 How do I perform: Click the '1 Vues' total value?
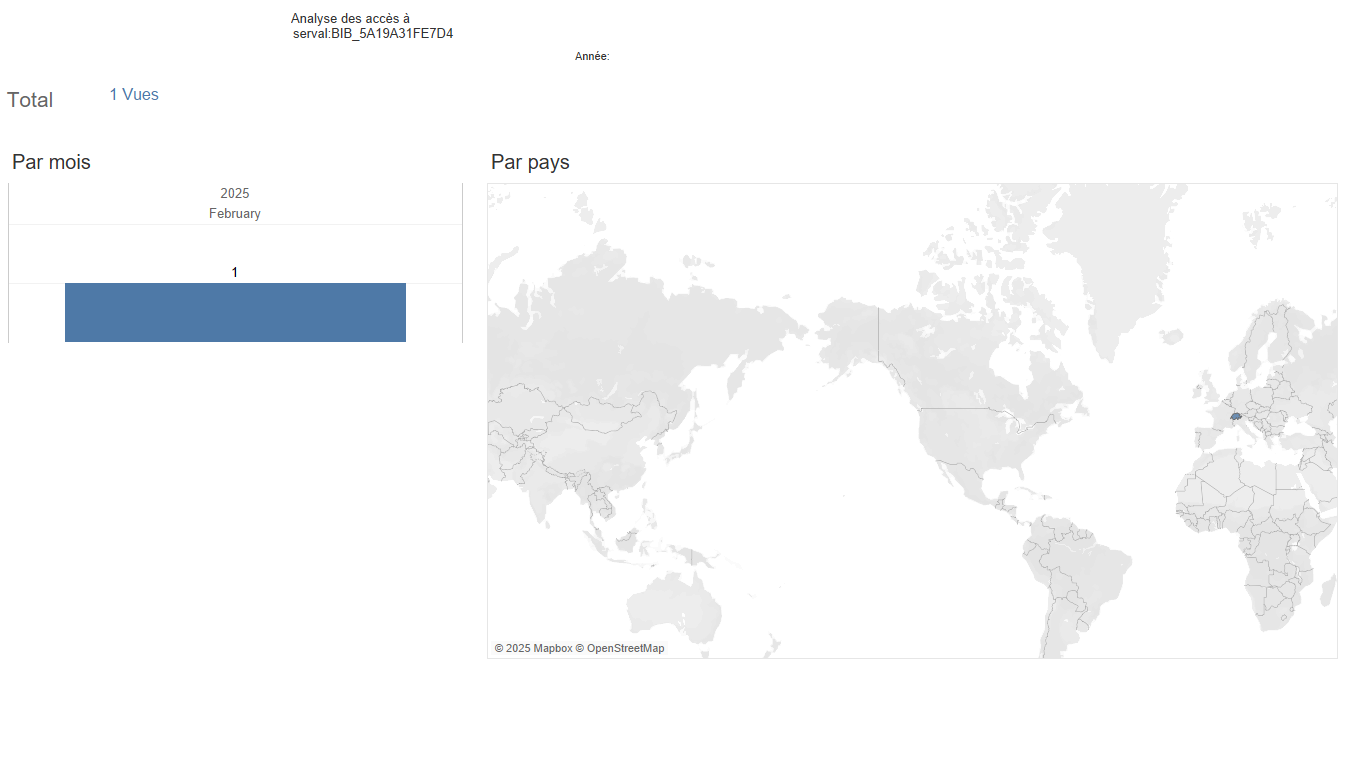(x=134, y=95)
